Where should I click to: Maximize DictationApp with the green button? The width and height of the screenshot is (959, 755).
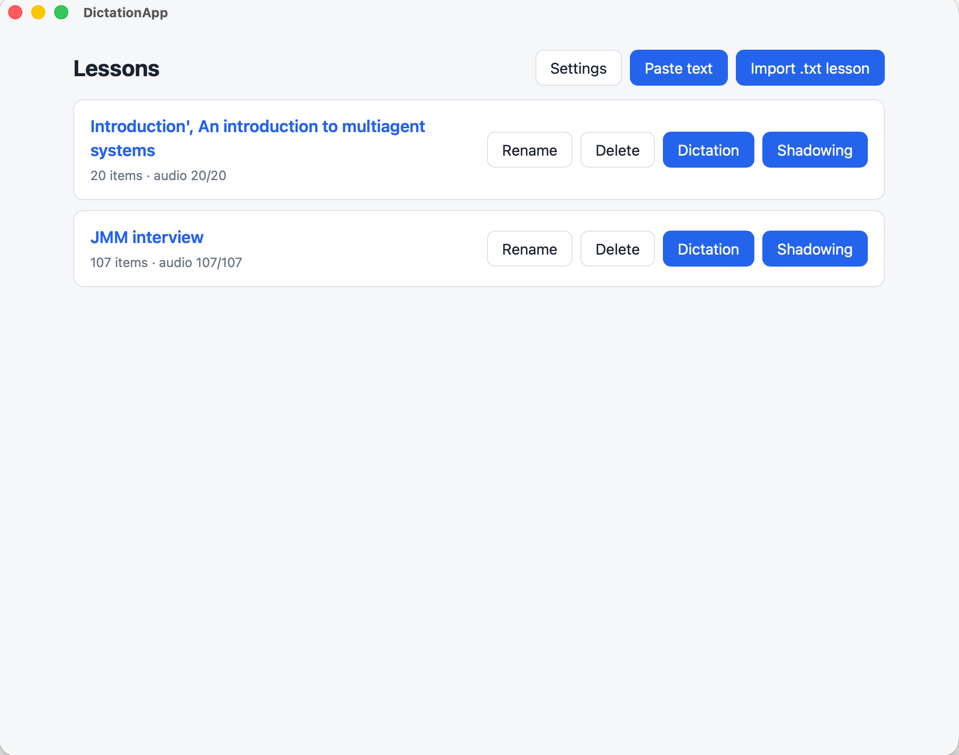(61, 12)
